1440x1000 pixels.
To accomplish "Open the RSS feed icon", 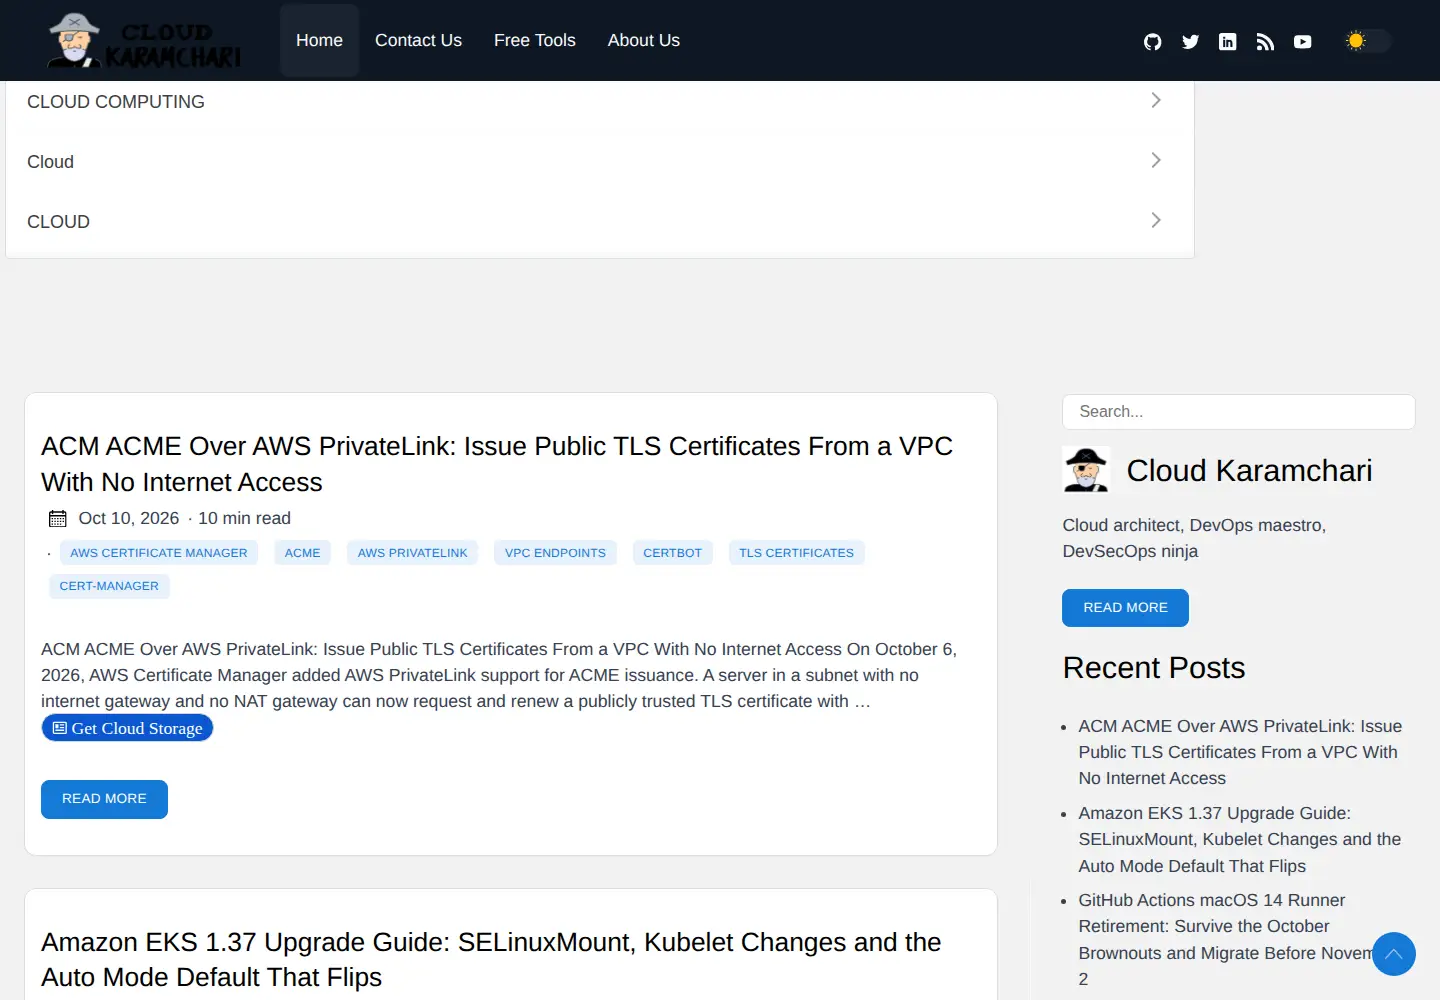I will (x=1265, y=42).
